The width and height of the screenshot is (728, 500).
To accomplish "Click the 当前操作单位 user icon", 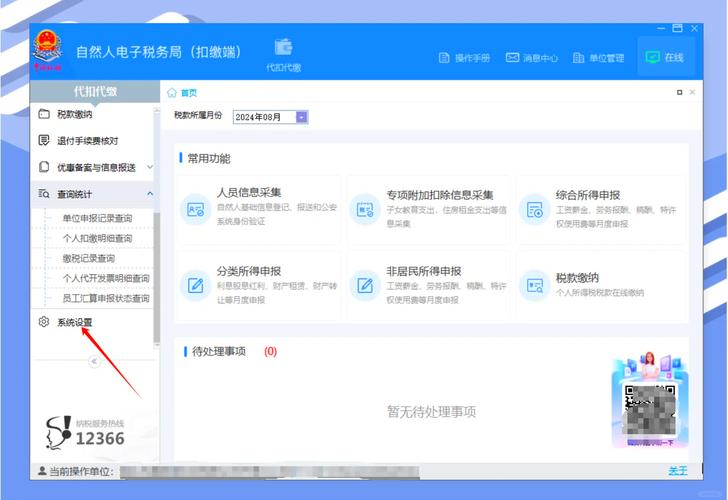I will [42, 471].
